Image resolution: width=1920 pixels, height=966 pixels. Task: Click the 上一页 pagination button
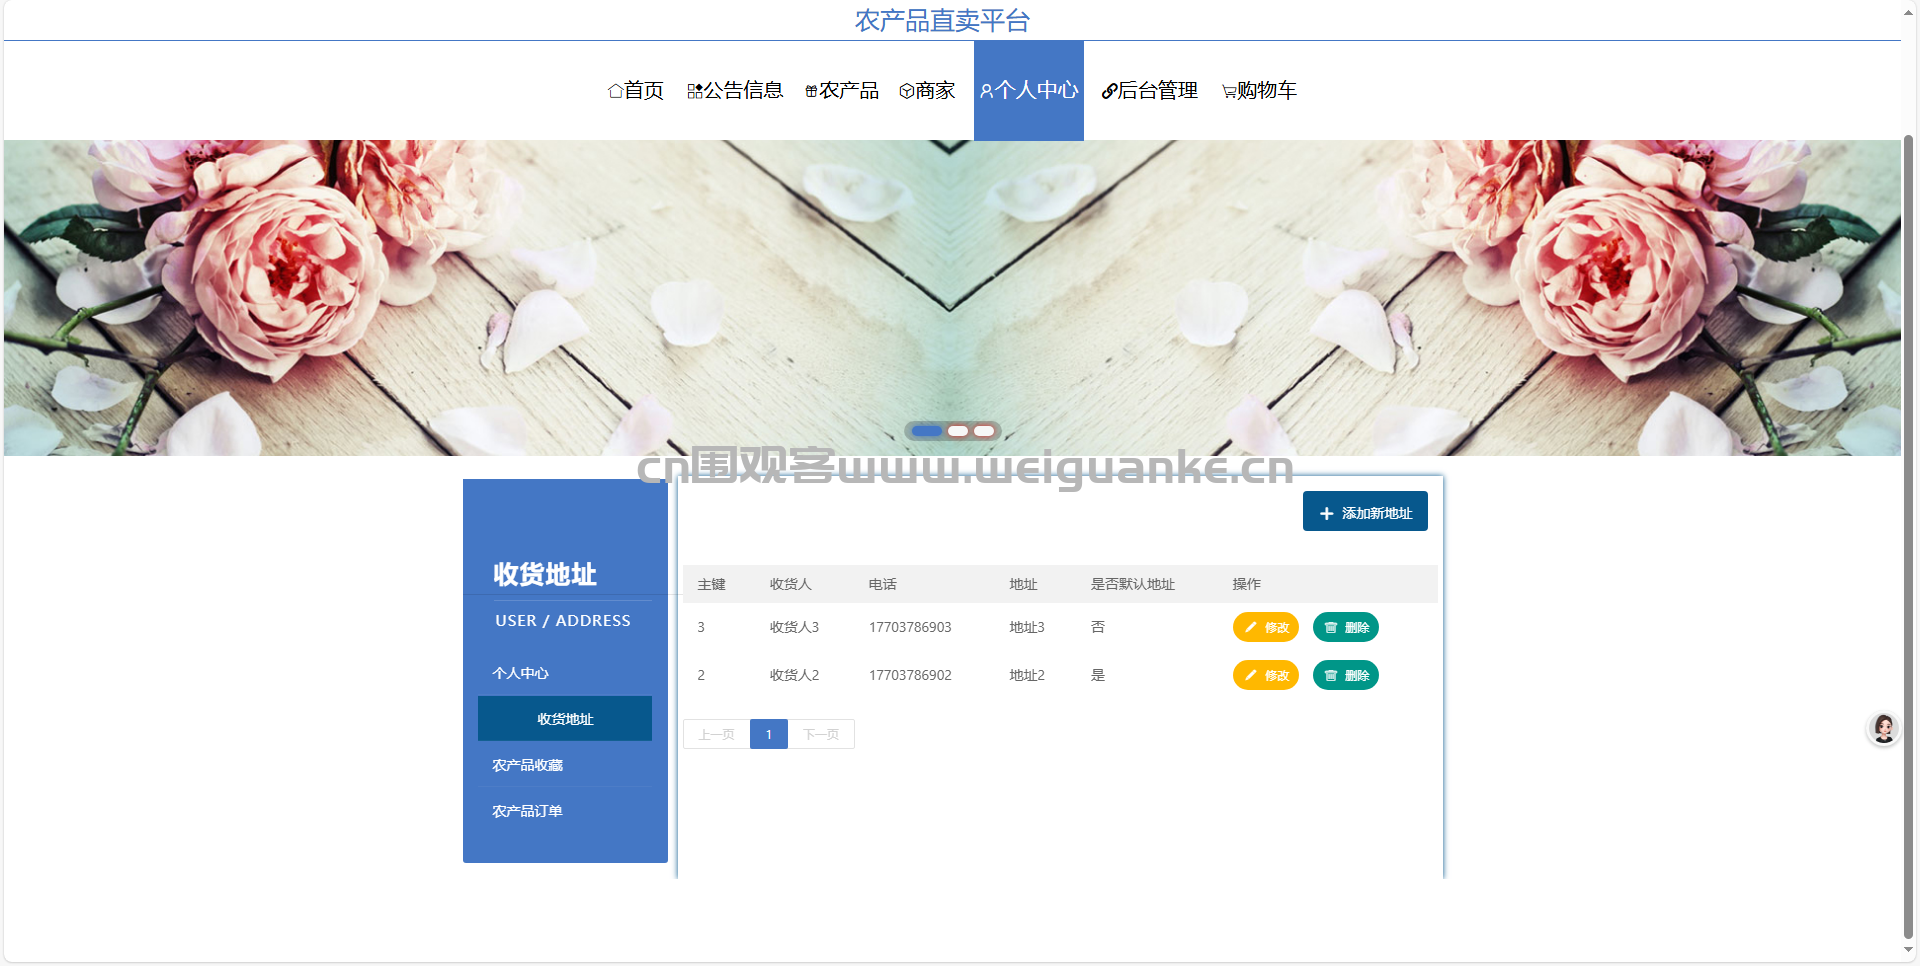pyautogui.click(x=716, y=734)
